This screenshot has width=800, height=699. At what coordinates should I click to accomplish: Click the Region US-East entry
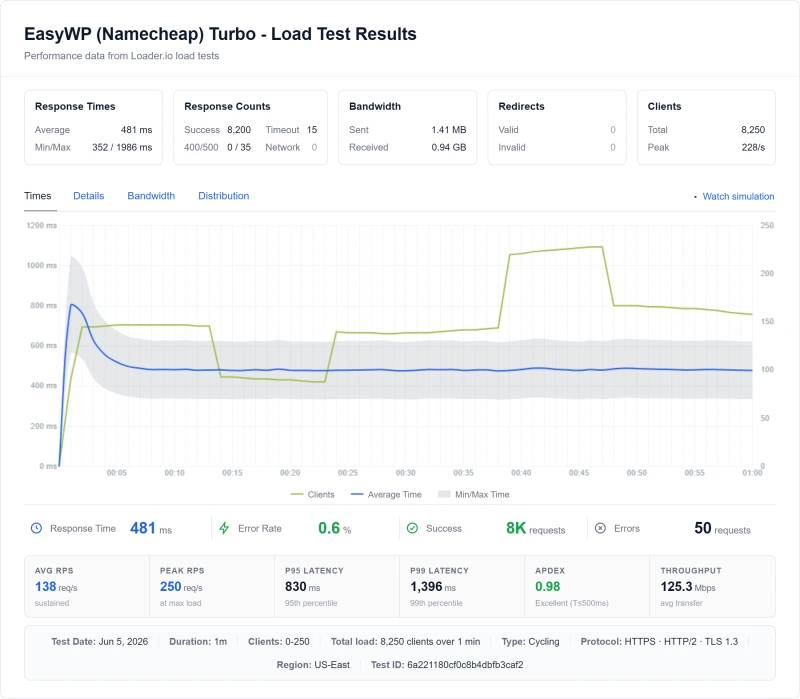pyautogui.click(x=313, y=665)
